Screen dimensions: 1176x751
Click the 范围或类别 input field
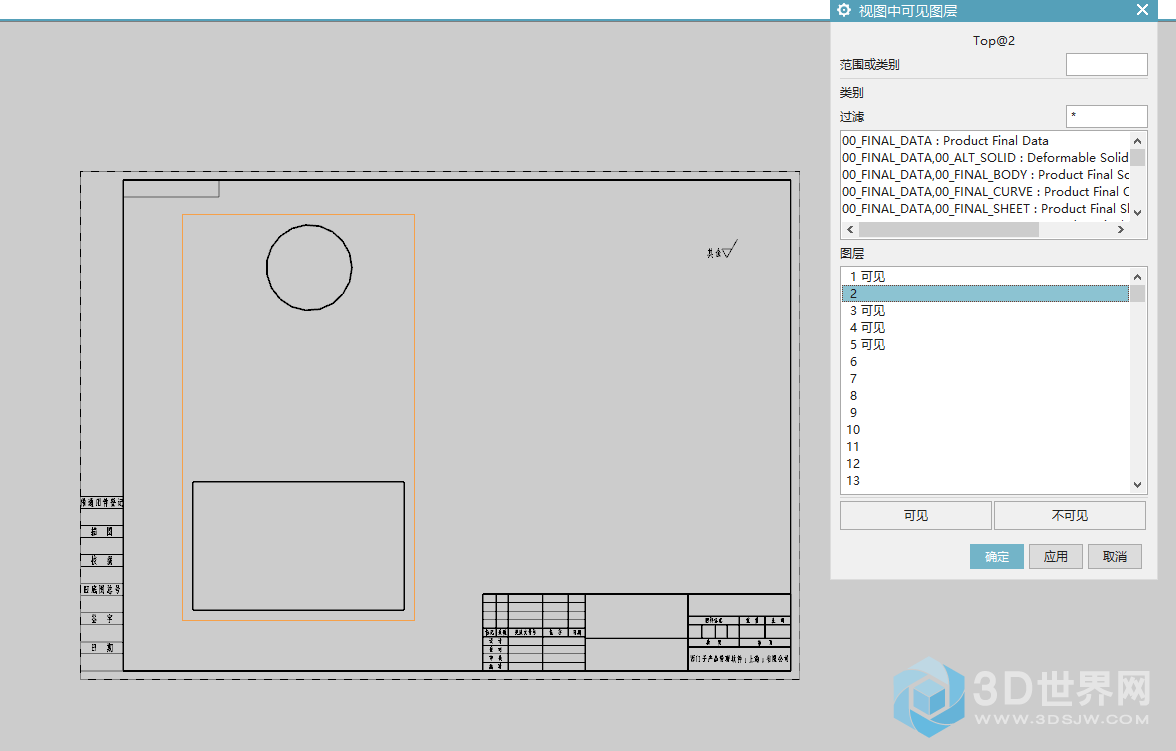1106,65
